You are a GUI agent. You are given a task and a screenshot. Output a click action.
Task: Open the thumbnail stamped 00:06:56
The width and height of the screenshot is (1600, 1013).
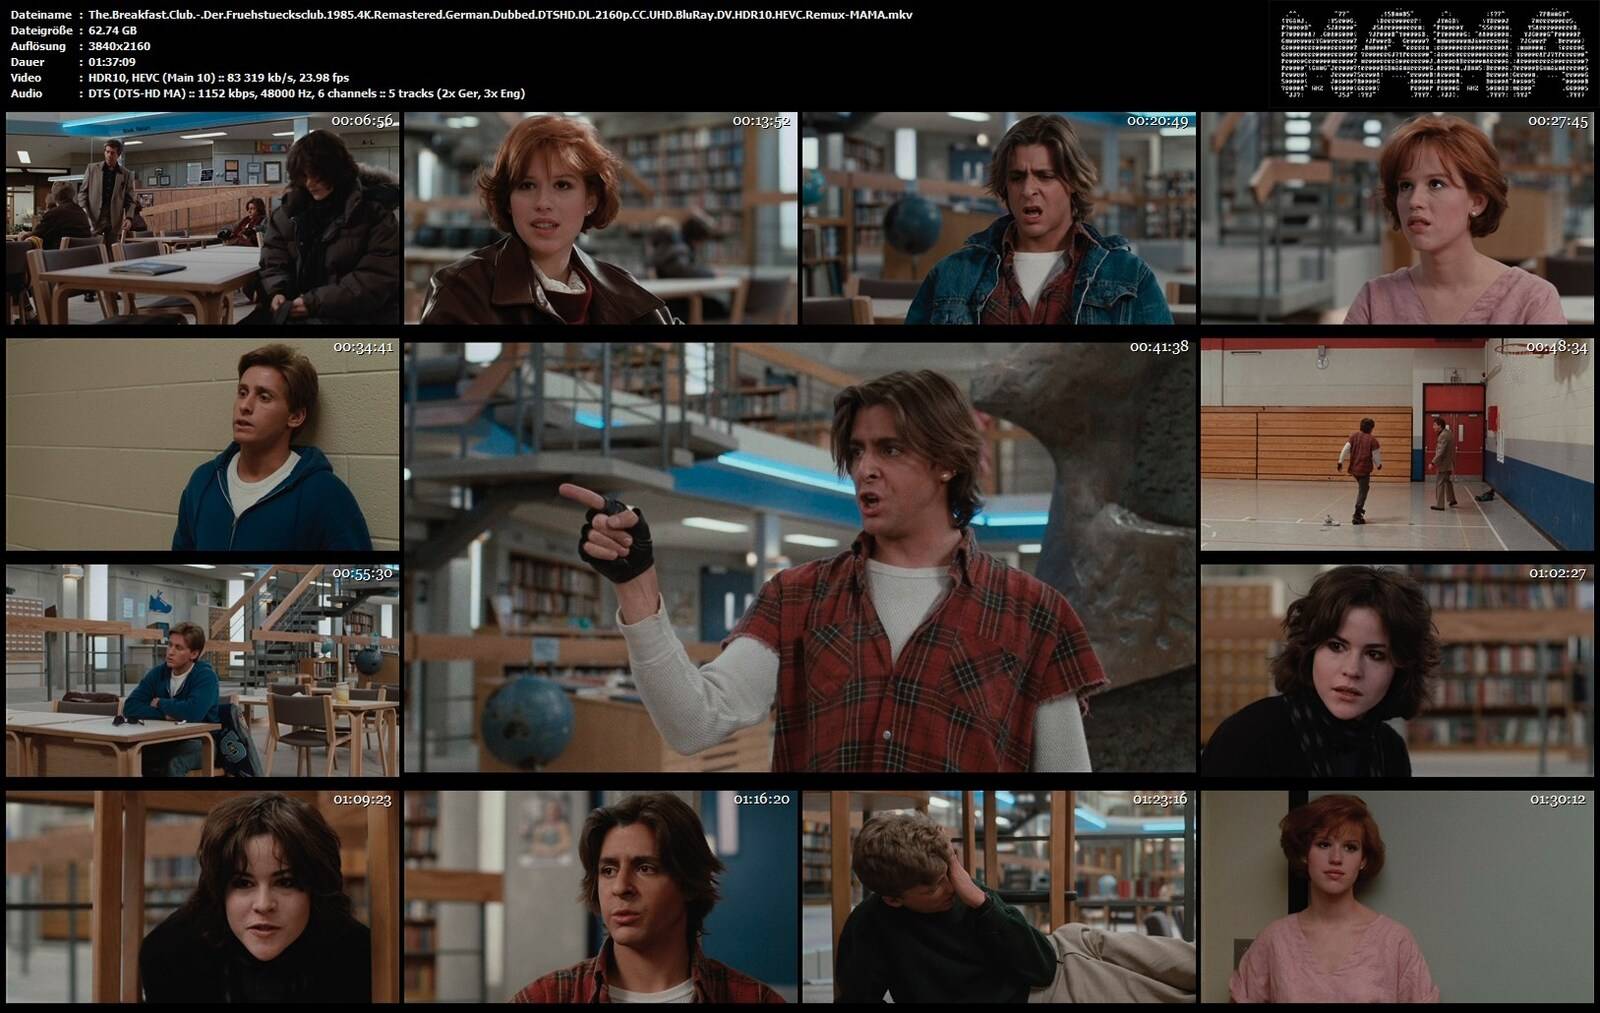pyautogui.click(x=203, y=218)
